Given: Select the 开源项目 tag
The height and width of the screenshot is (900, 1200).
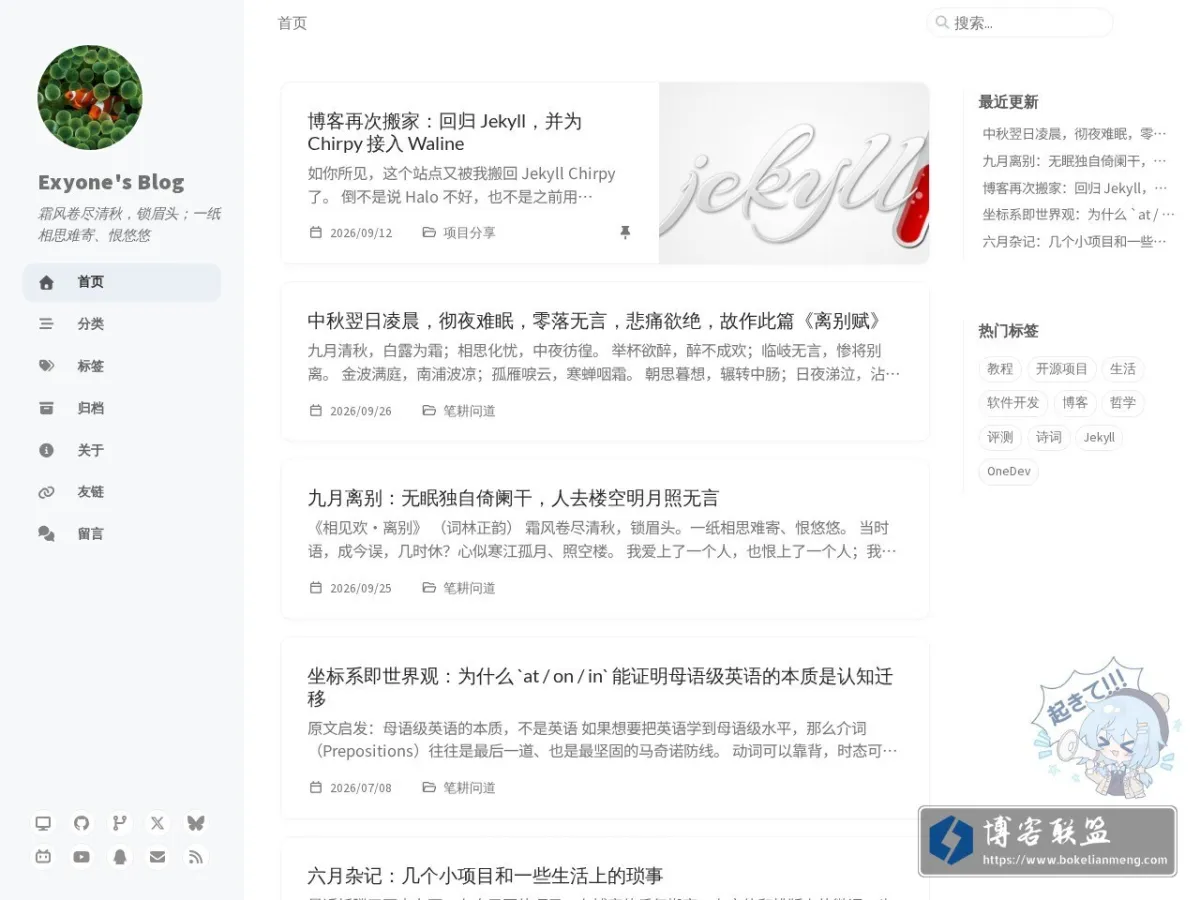Looking at the screenshot, I should [1062, 369].
